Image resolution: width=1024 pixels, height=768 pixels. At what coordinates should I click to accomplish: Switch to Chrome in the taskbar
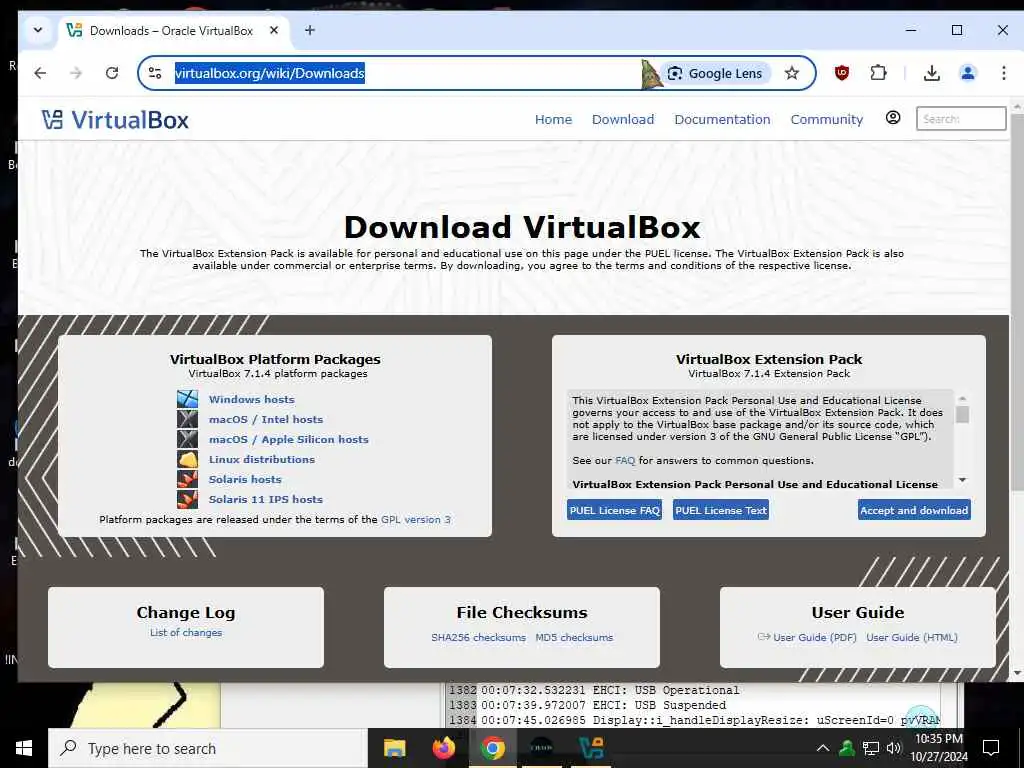tap(493, 748)
